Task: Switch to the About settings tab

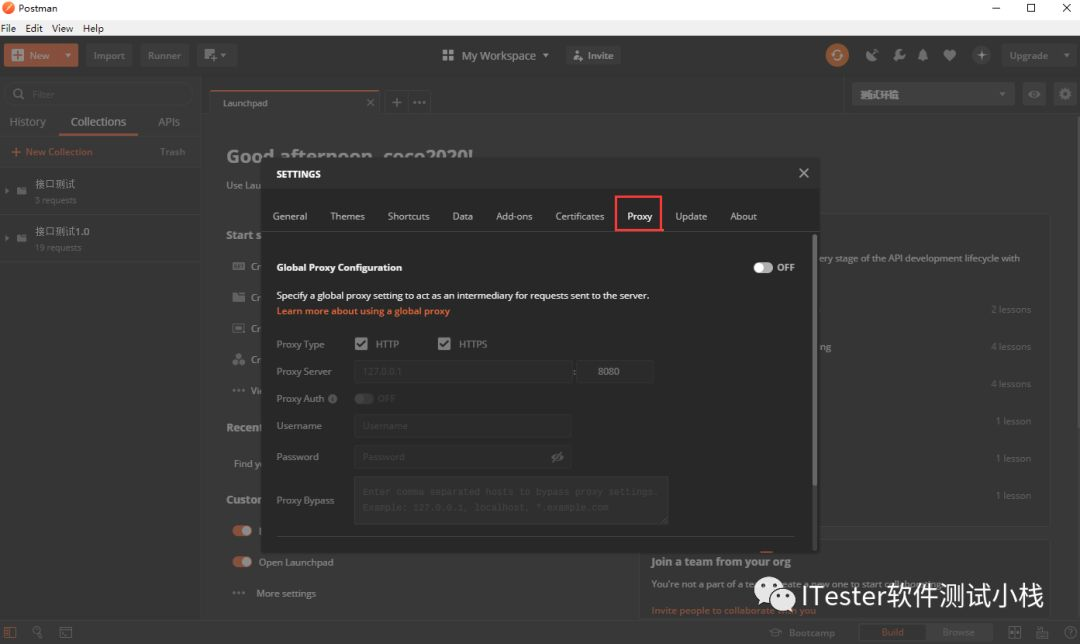Action: click(x=743, y=216)
